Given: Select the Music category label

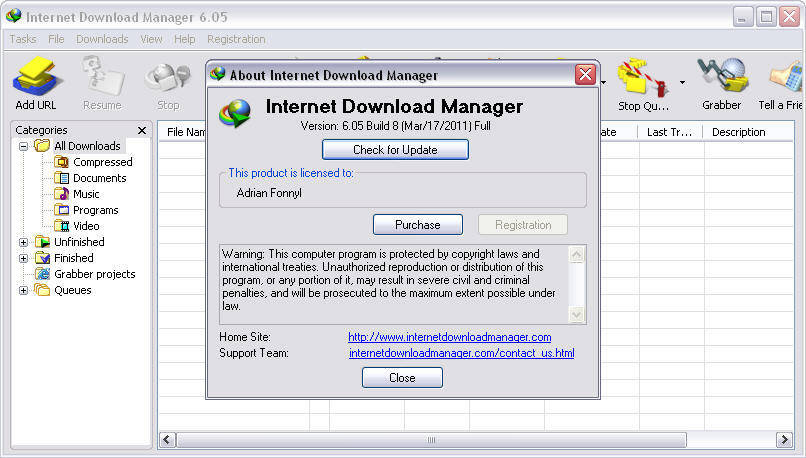Looking at the screenshot, I should [x=86, y=194].
